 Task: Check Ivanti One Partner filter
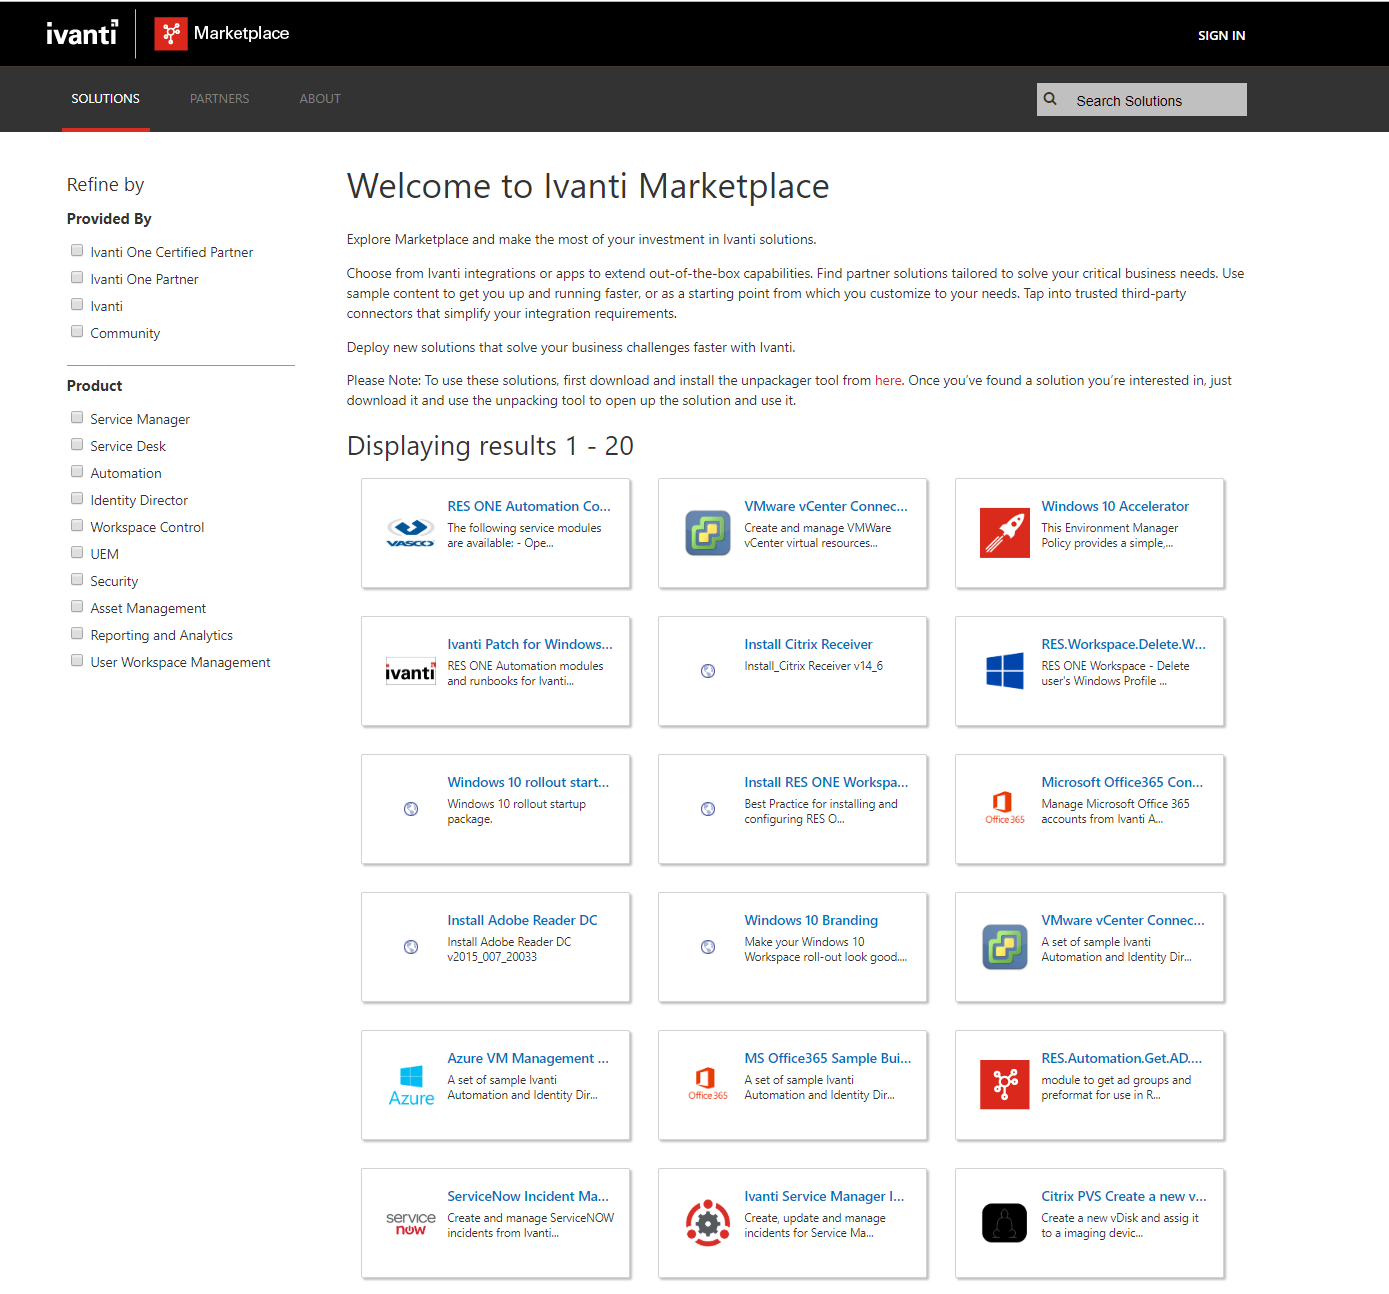pyautogui.click(x=77, y=277)
